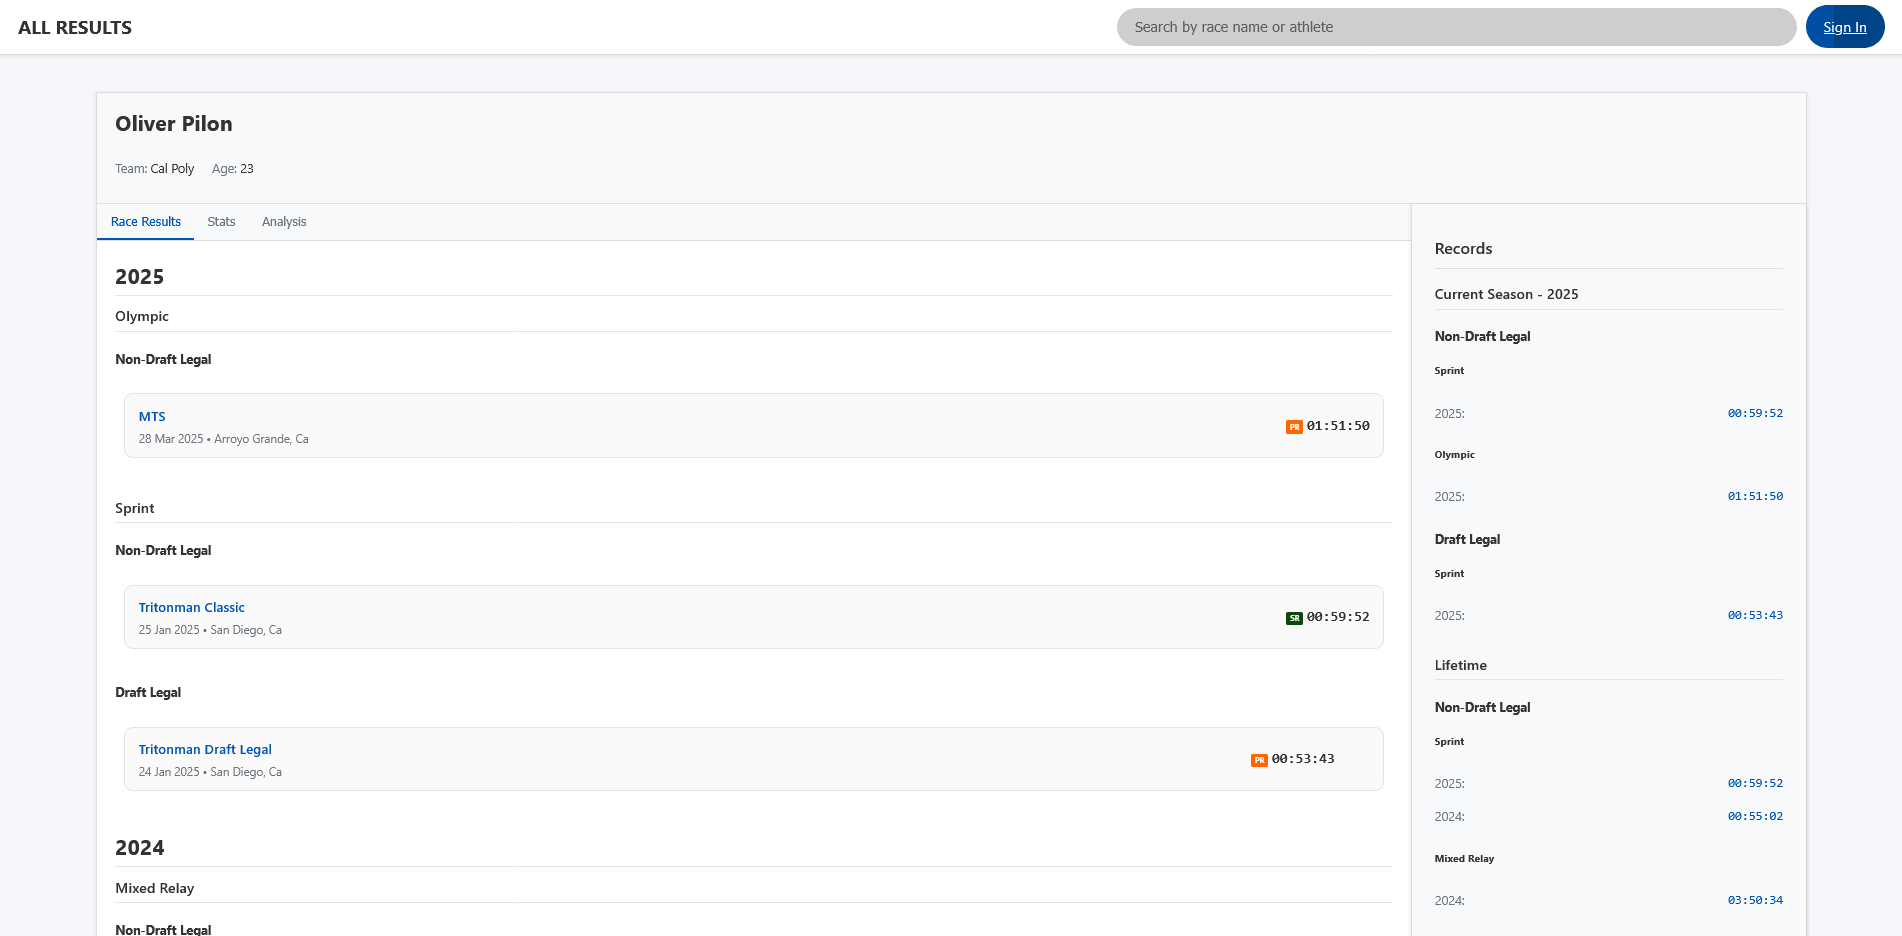1902x936 pixels.
Task: Open the Tritonman Draft Legal race link
Action: coord(205,750)
